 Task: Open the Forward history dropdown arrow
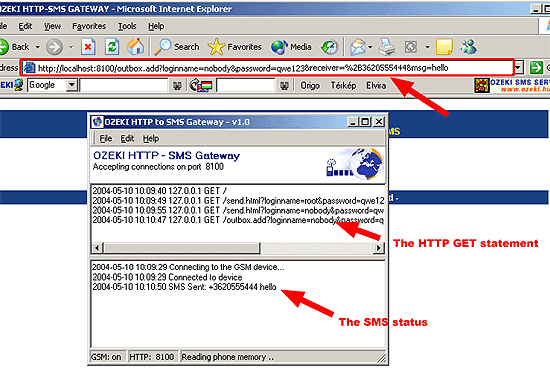click(71, 47)
